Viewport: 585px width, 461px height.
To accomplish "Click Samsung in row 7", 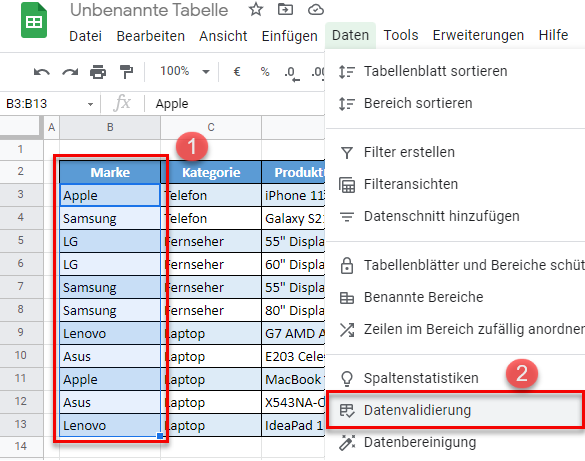I will pos(110,287).
